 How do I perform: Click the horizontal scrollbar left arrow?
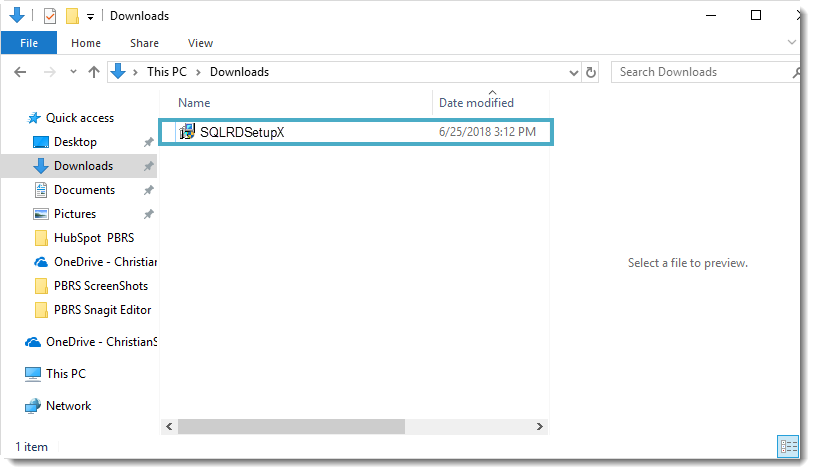click(x=169, y=427)
